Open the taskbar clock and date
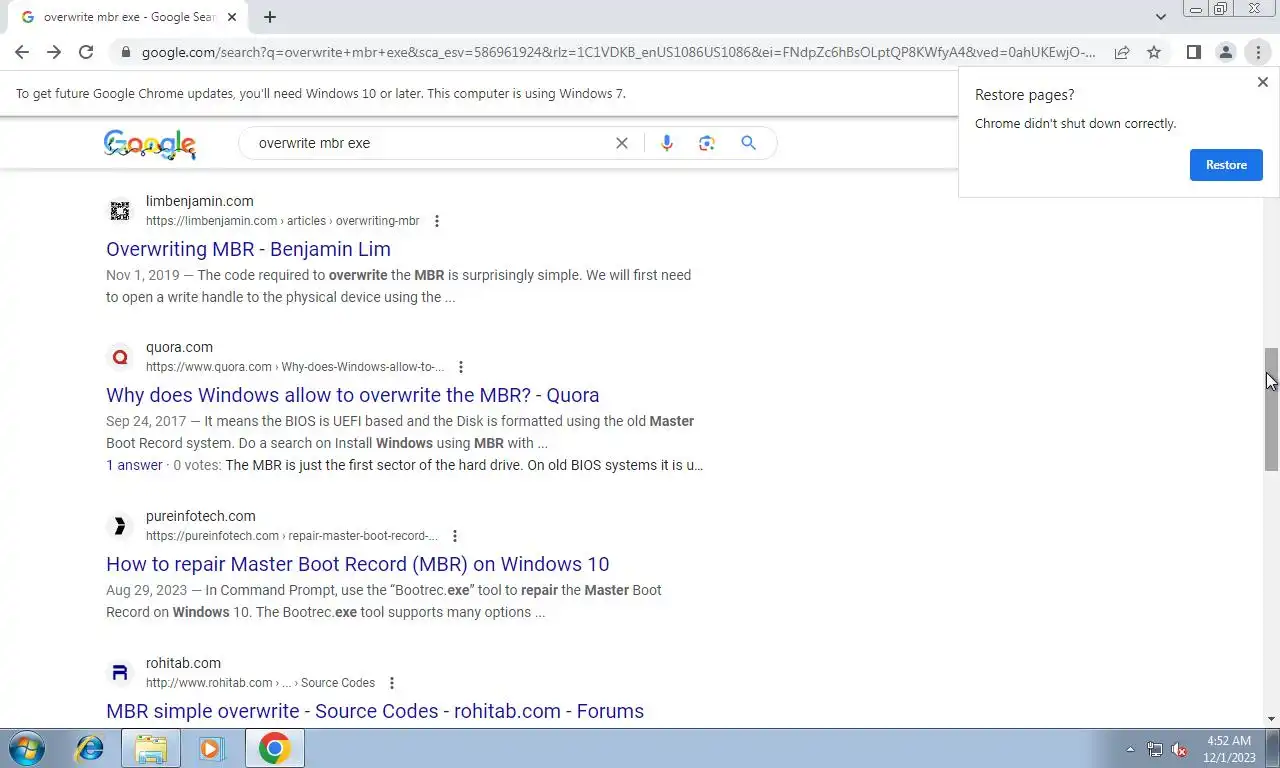The width and height of the screenshot is (1280, 768). click(x=1229, y=749)
